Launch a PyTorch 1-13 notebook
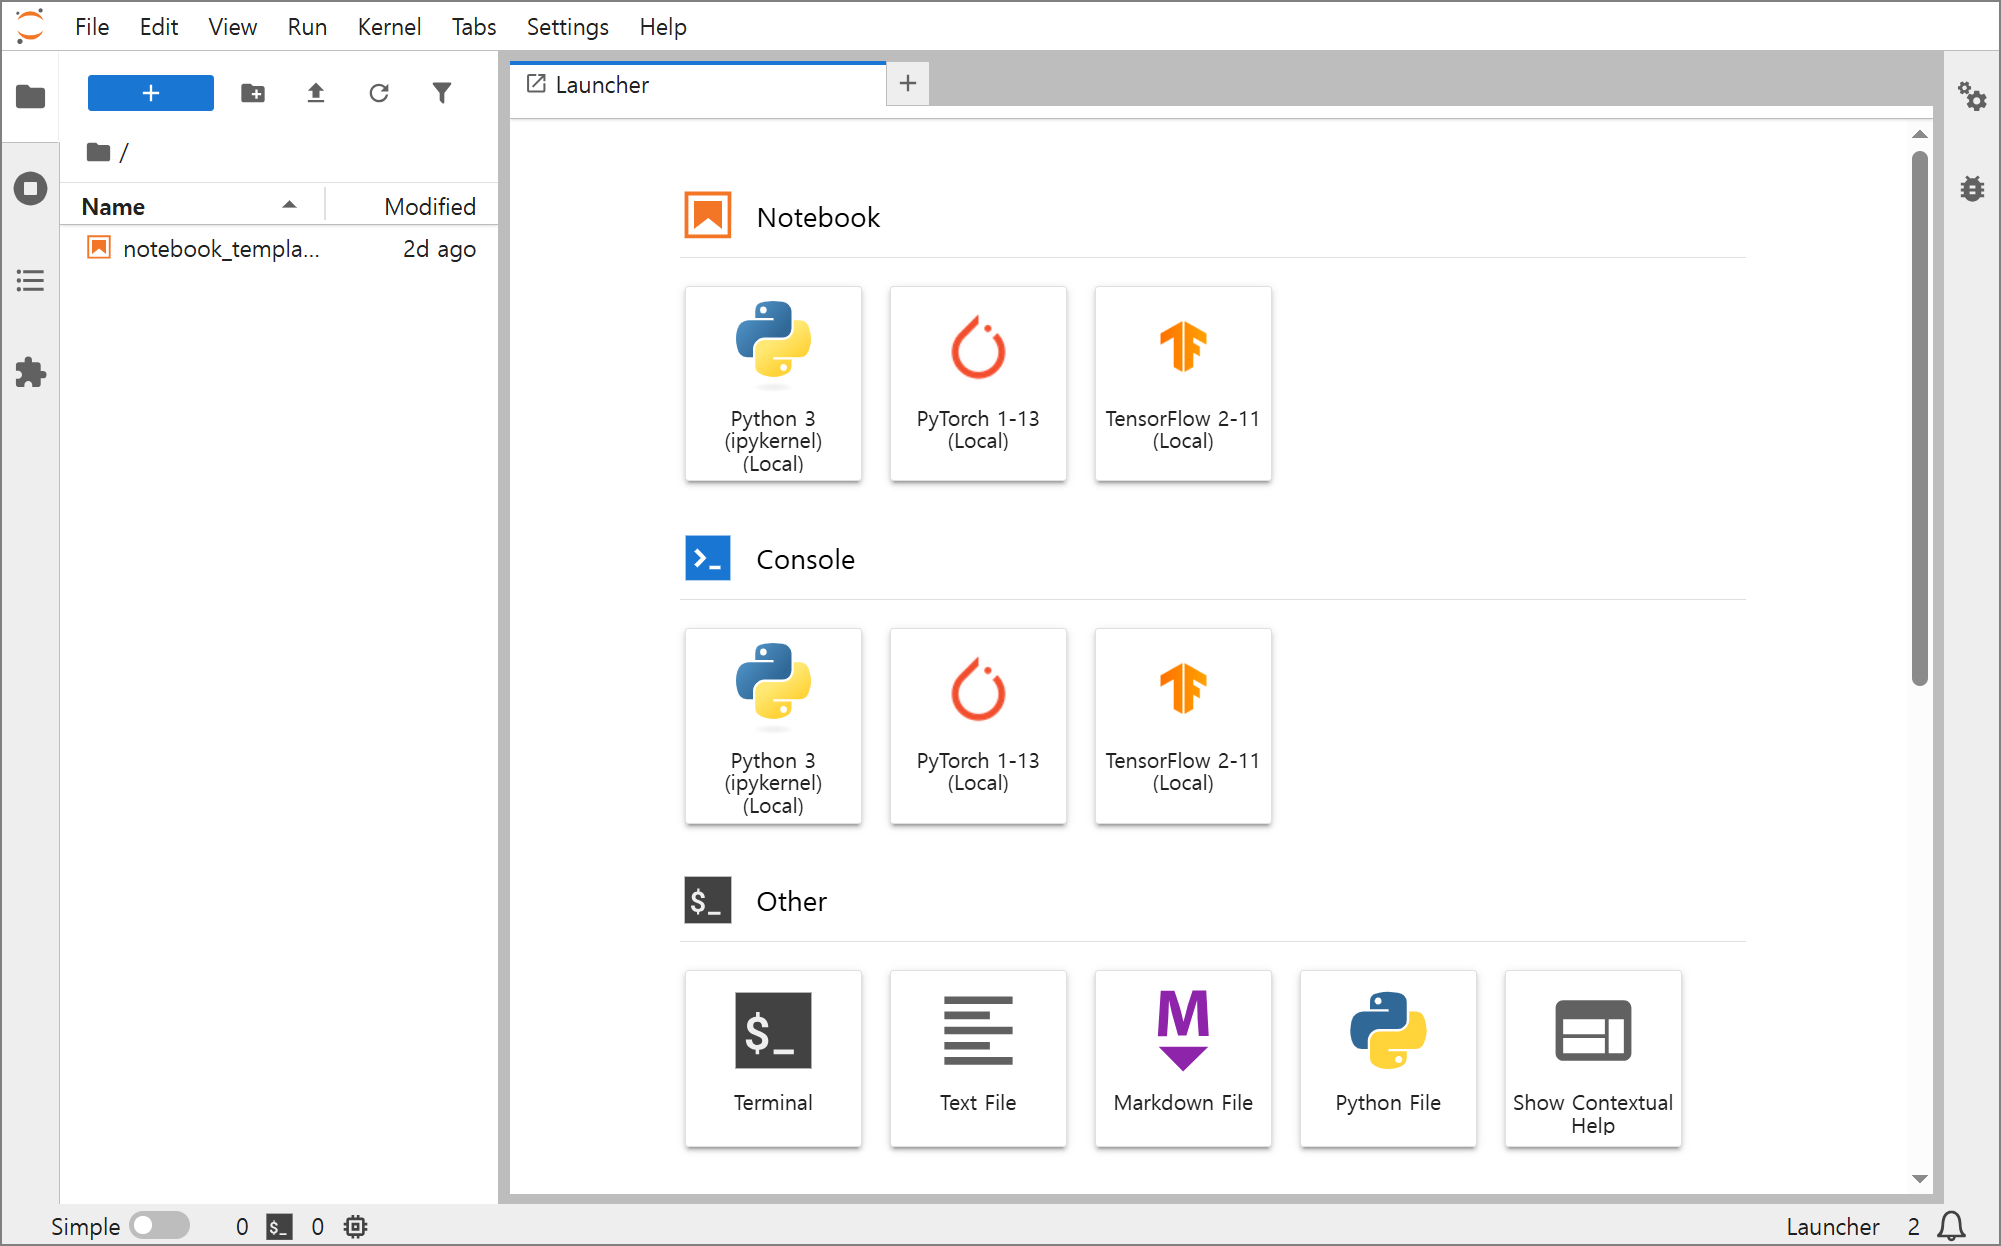Screen dimensions: 2001x1246 coord(977,383)
